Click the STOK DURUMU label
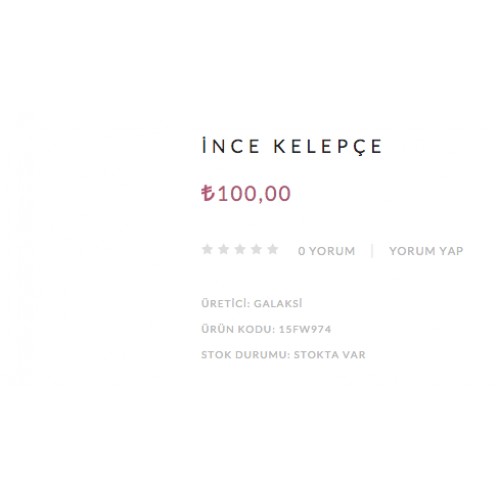Screen dimensions: 500x500 (x=246, y=355)
